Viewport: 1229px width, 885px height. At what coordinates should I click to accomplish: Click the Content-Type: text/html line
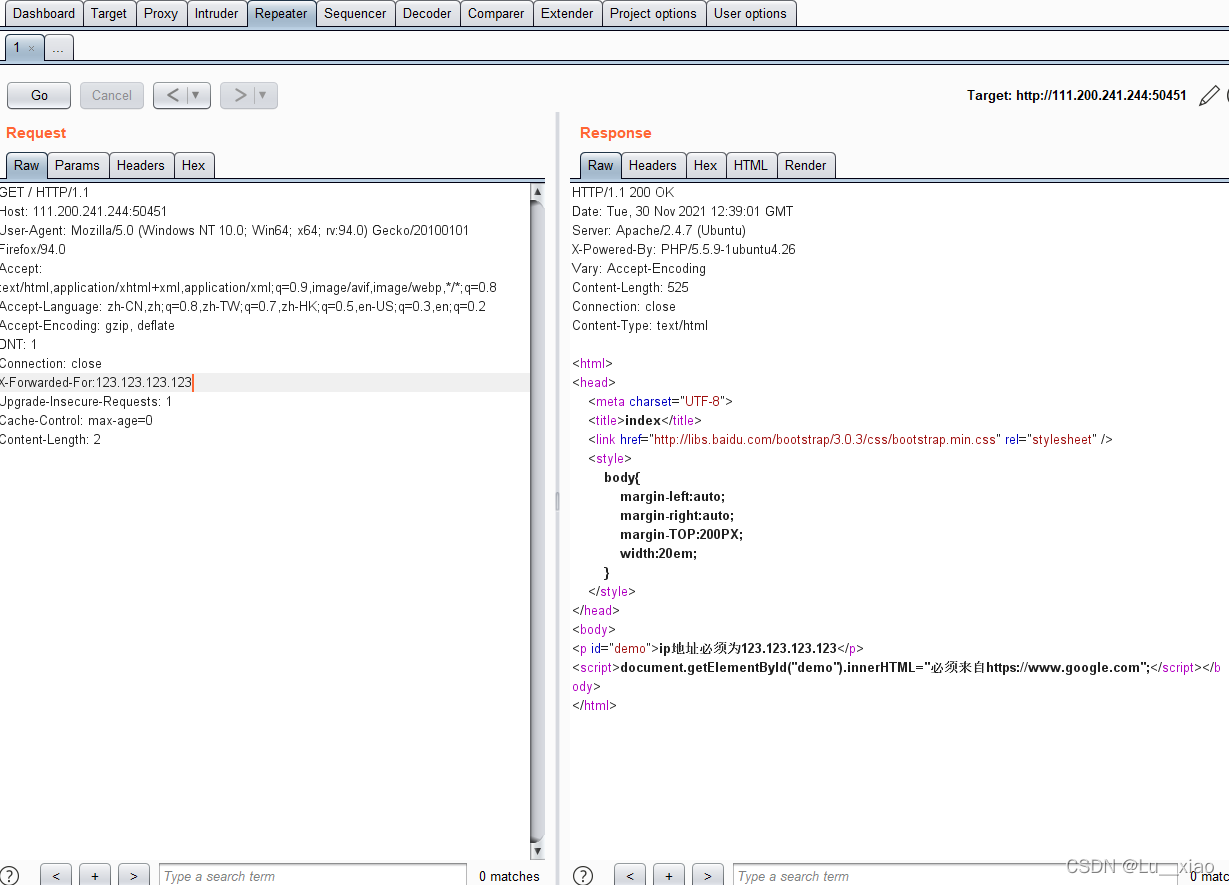point(640,325)
